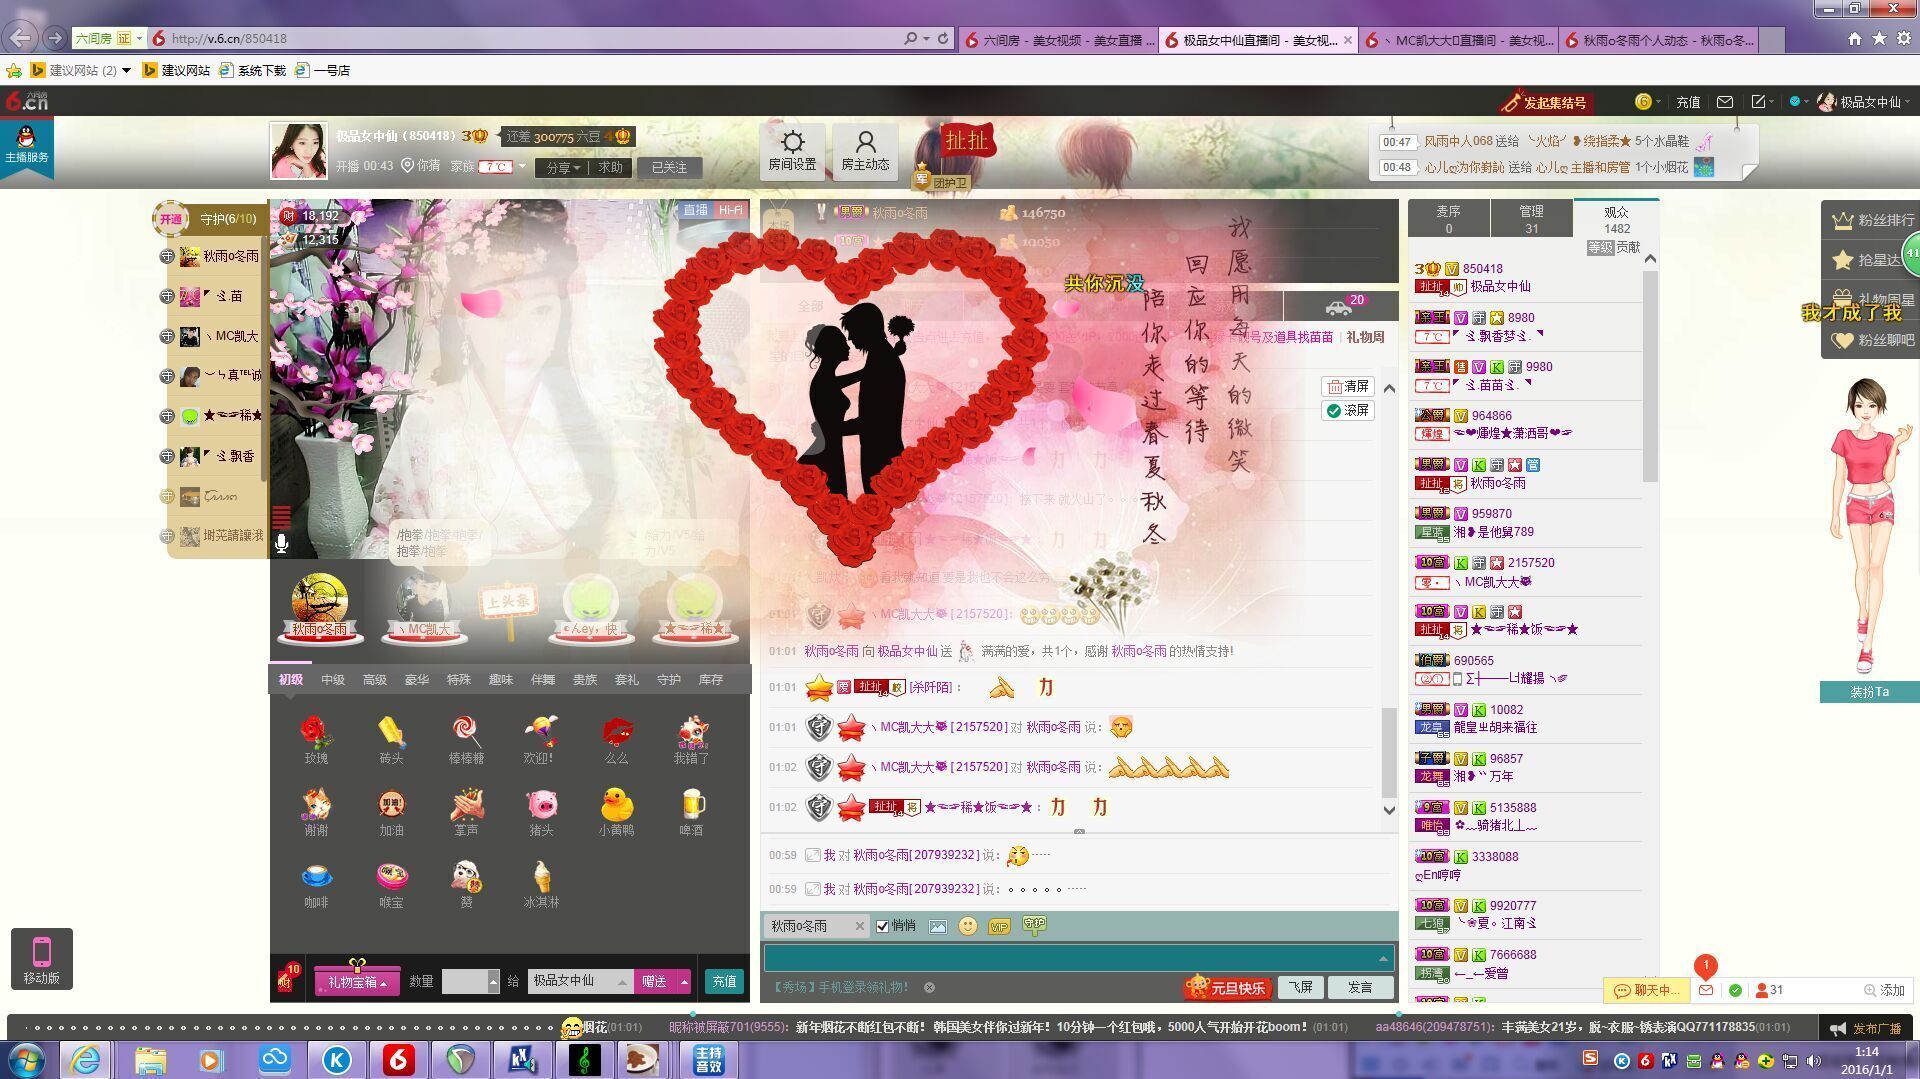Click the chat scroll down arrow
The image size is (1920, 1079).
tap(1389, 810)
